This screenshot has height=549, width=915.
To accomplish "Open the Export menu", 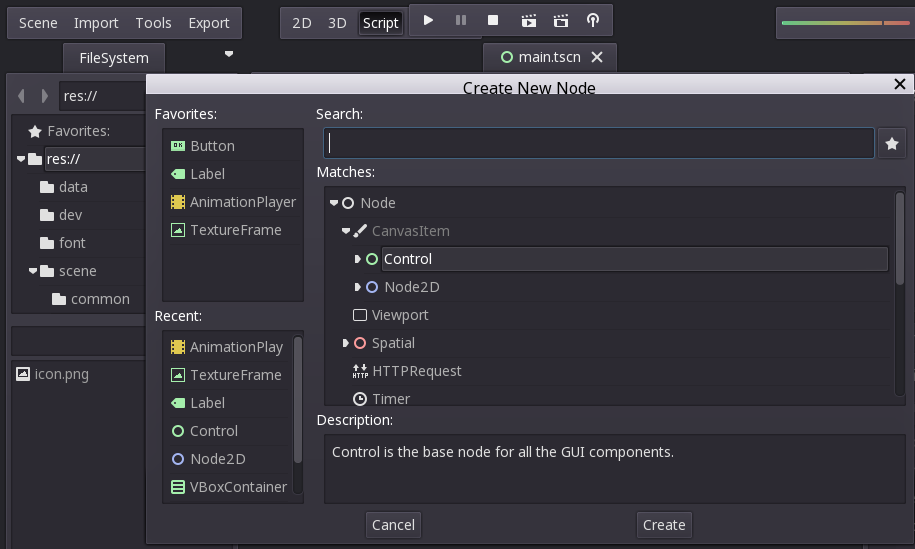I will [x=208, y=23].
